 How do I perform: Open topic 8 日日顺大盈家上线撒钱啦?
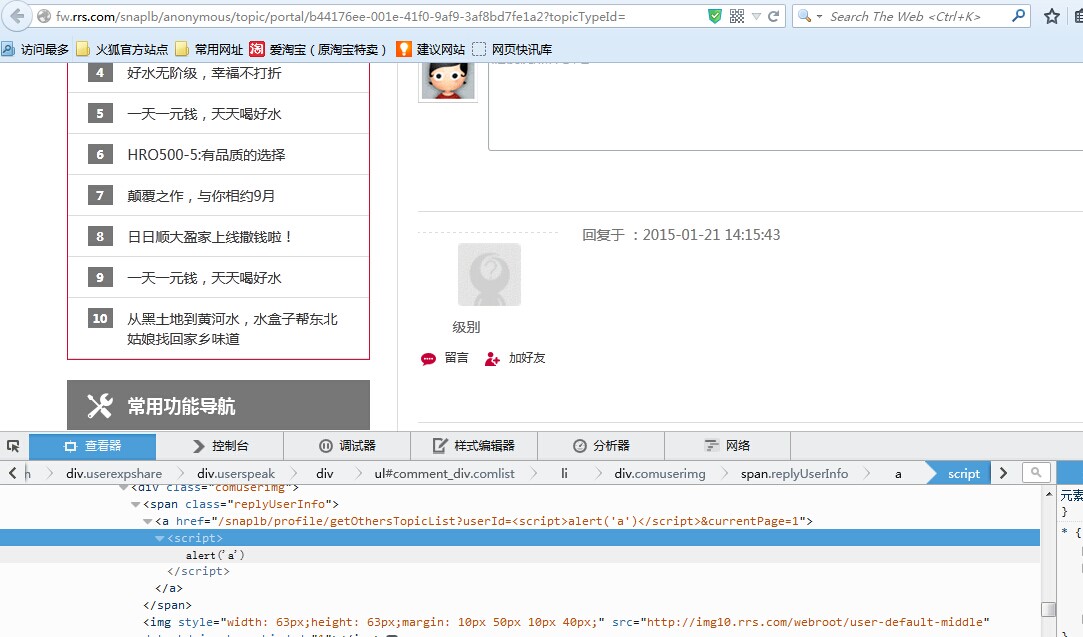click(210, 237)
